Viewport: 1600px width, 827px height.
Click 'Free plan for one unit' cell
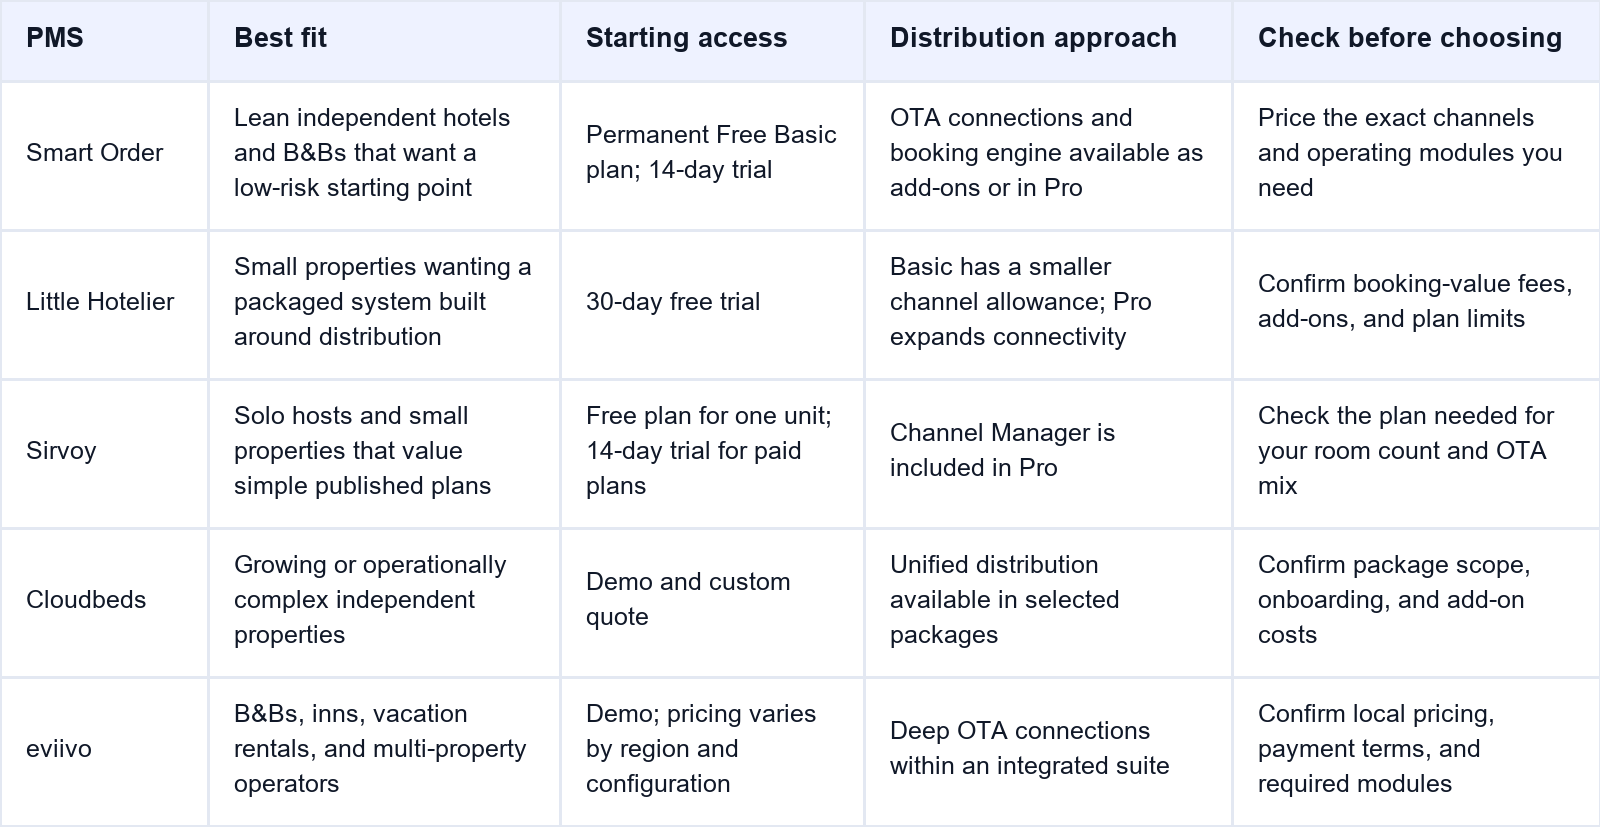click(712, 454)
